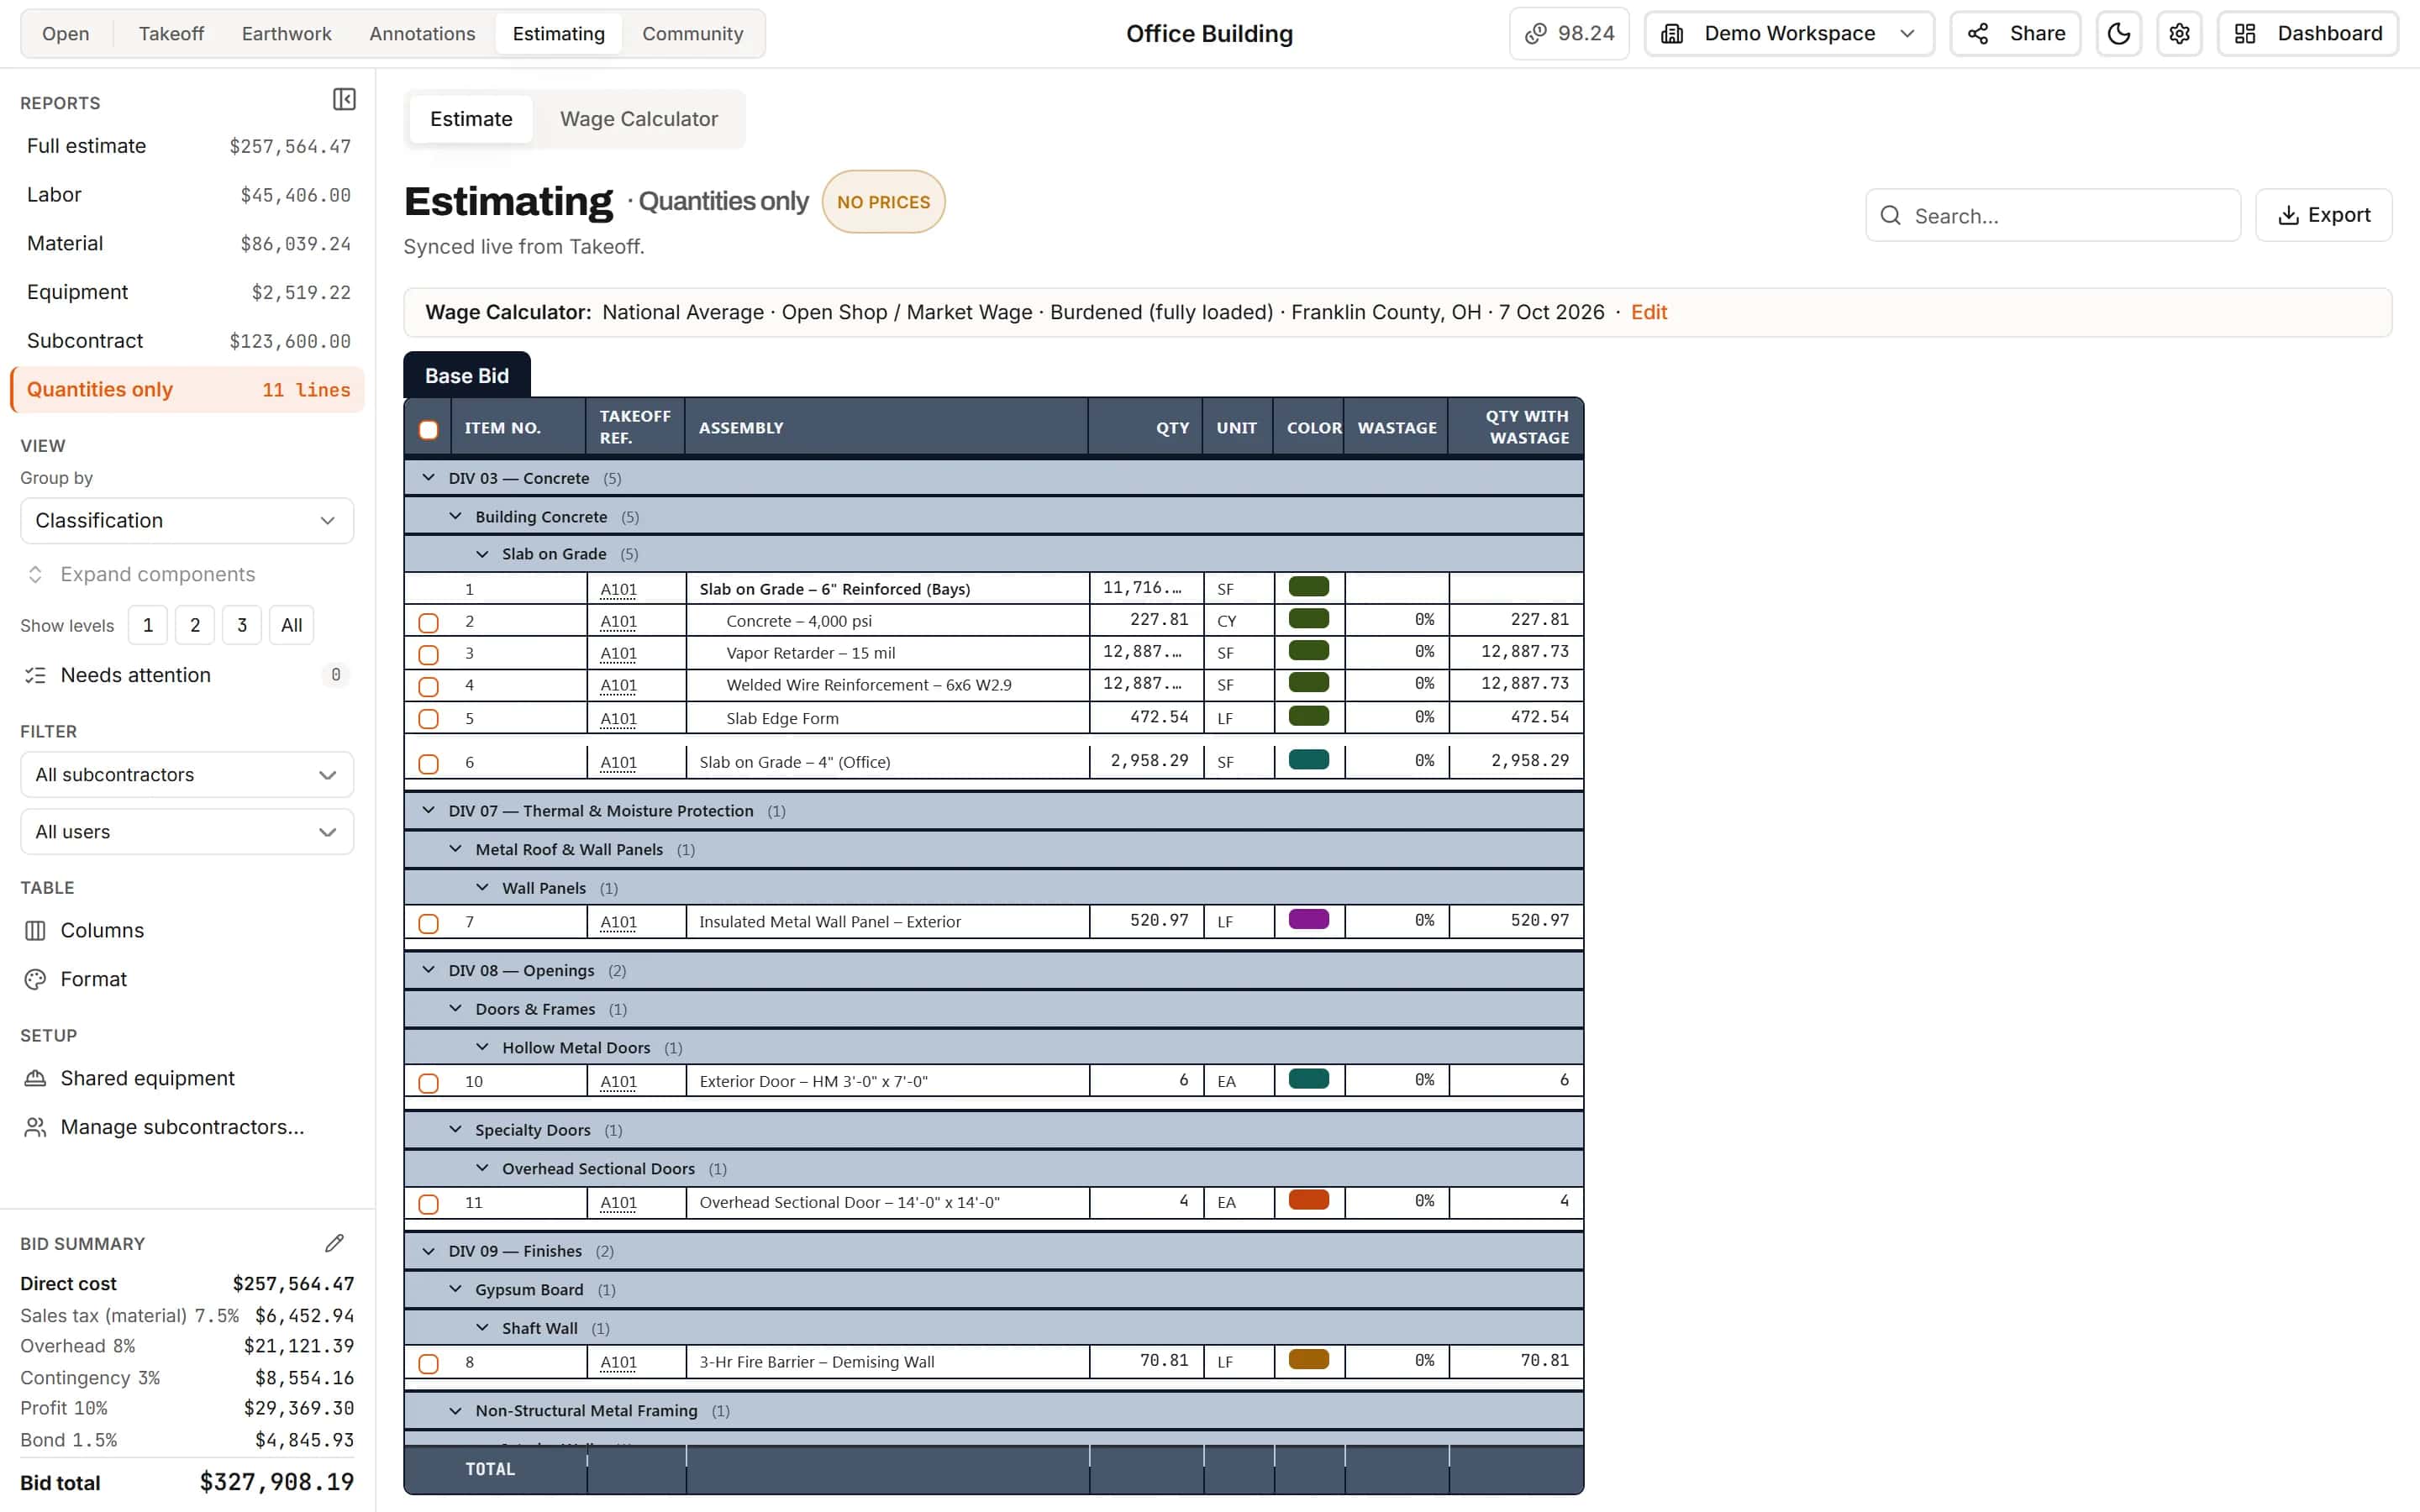Check row 11 Overhead Sectional Door
This screenshot has width=2420, height=1512.
[x=428, y=1204]
